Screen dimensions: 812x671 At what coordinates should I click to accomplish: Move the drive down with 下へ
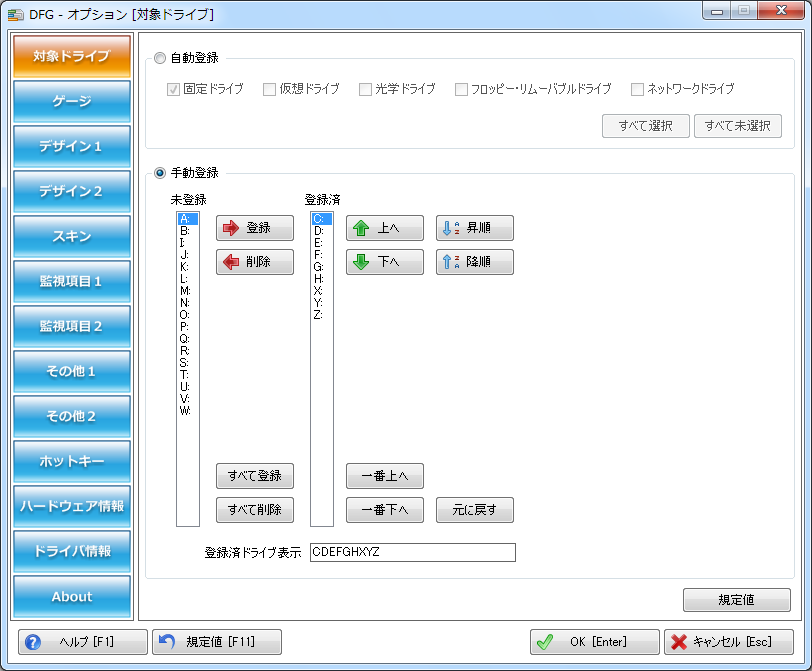click(x=385, y=262)
